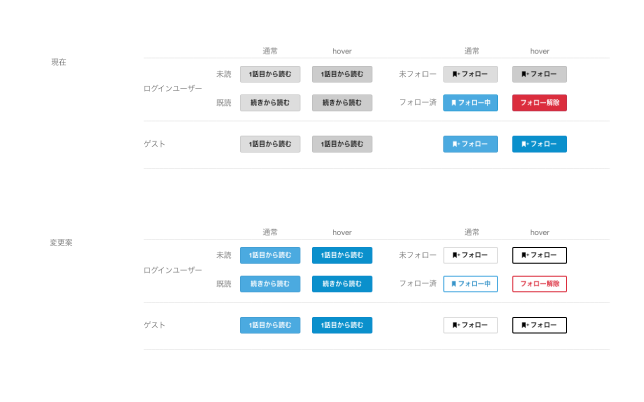Image resolution: width=644 pixels, height=402 pixels.
Task: Click bookmark icon on dark blue ゲスト hover フォロー button
Action: (x=524, y=144)
